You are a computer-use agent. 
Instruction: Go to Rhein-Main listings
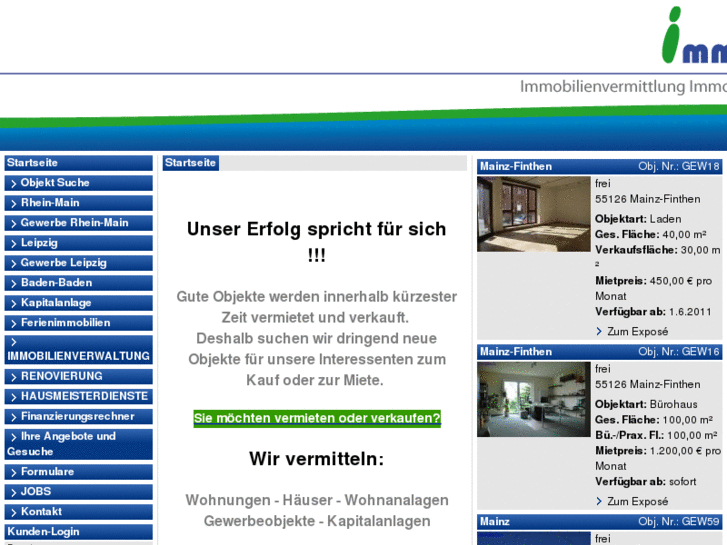click(78, 203)
